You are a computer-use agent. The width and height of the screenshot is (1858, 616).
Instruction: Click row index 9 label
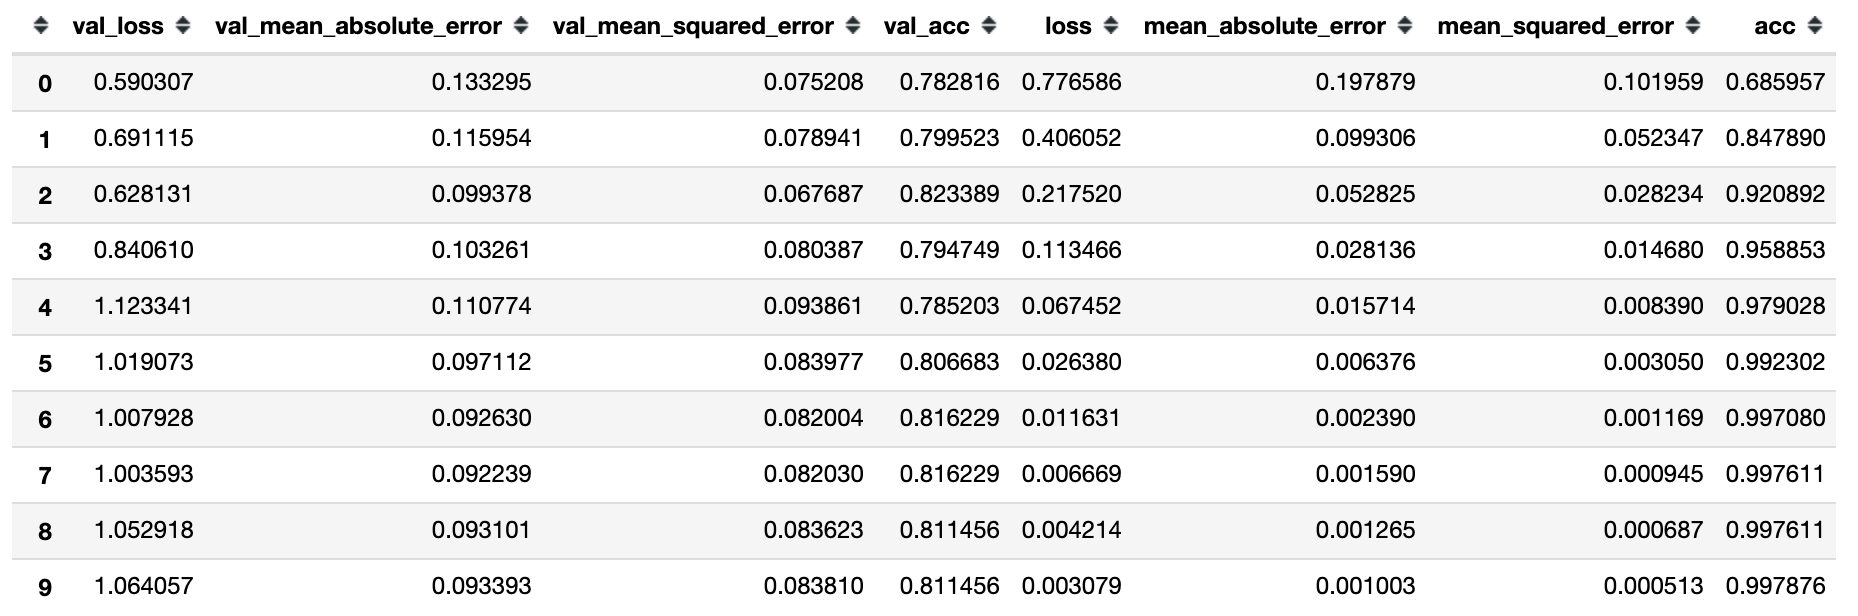45,587
